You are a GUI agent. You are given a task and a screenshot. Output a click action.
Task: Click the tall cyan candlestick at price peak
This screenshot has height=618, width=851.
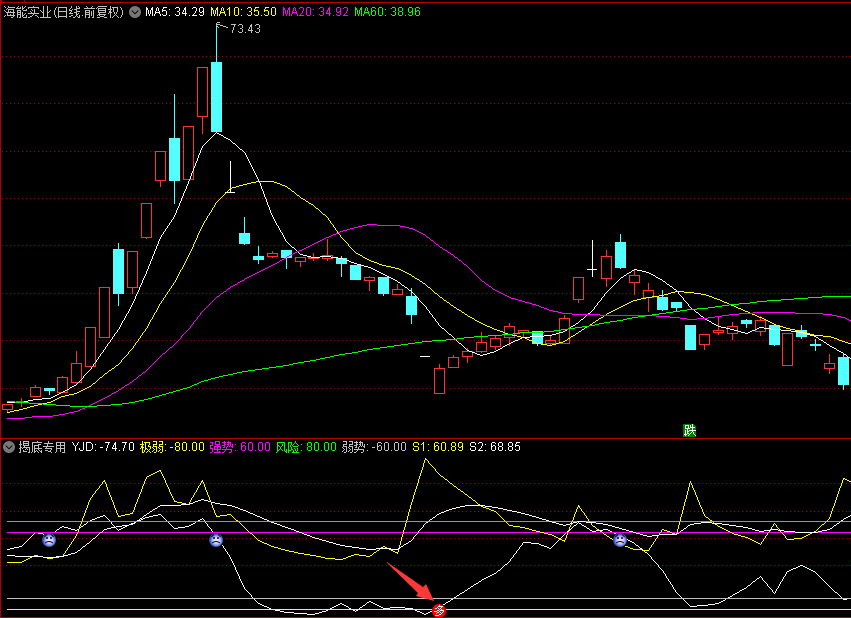coord(217,97)
